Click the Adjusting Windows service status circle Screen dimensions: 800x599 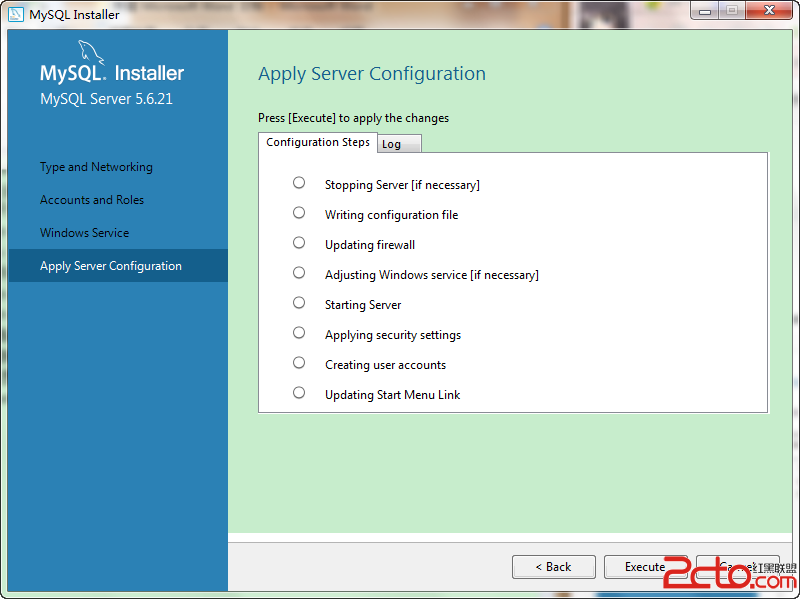[x=299, y=273]
